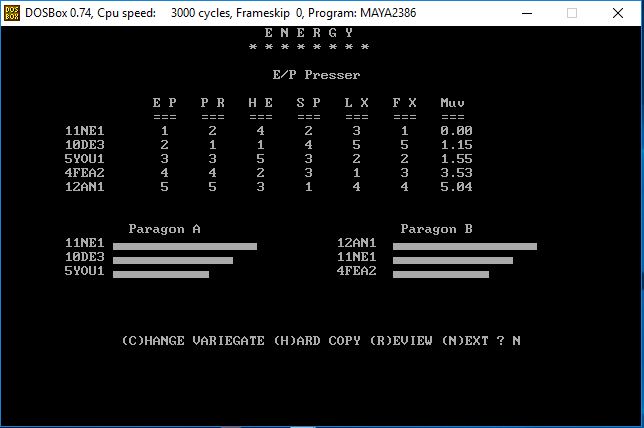The height and width of the screenshot is (428, 644).
Task: Click the E/P Presser subtitle
Action: (x=317, y=75)
